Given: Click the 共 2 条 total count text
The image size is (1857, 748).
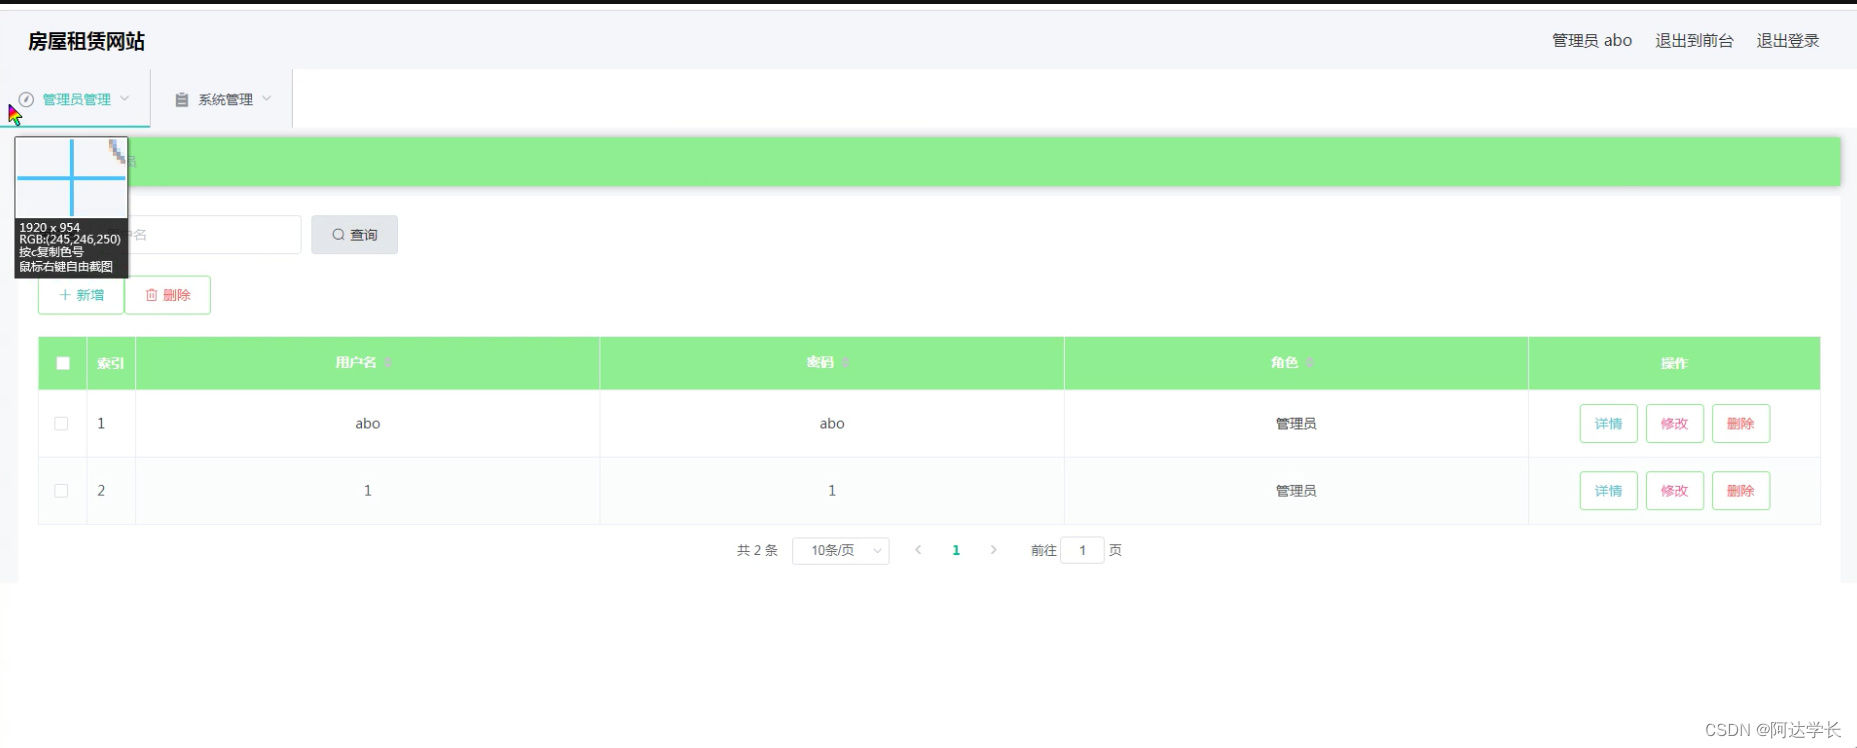Looking at the screenshot, I should (757, 550).
